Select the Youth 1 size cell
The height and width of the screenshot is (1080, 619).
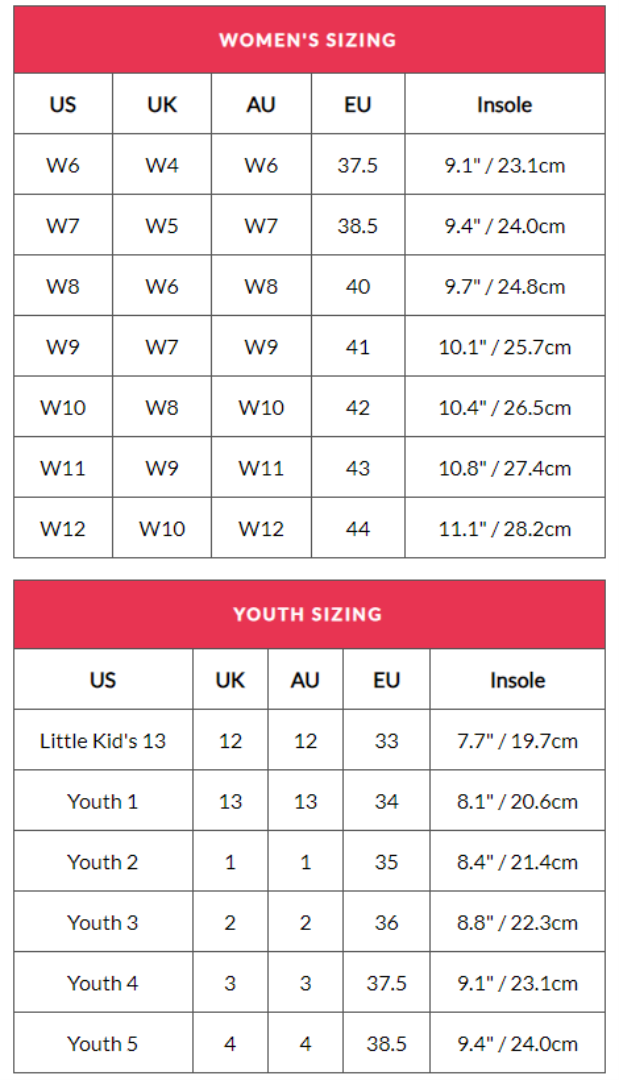tap(103, 802)
